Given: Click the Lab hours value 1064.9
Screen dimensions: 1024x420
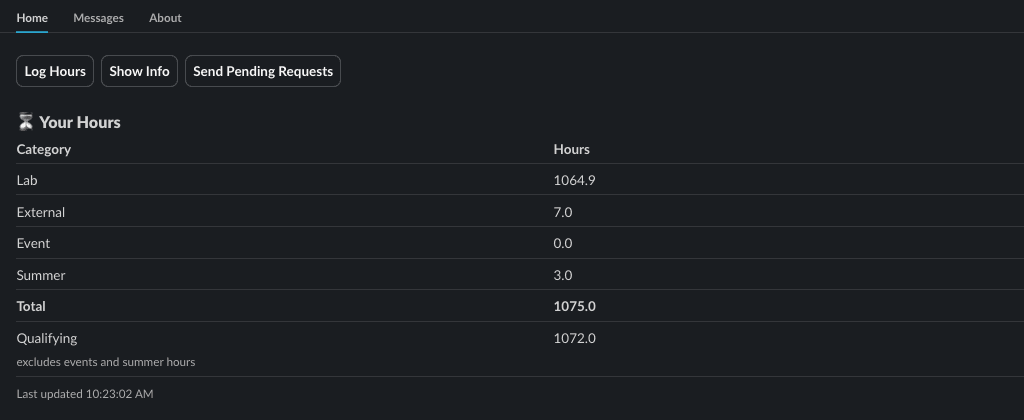Looking at the screenshot, I should (575, 180).
